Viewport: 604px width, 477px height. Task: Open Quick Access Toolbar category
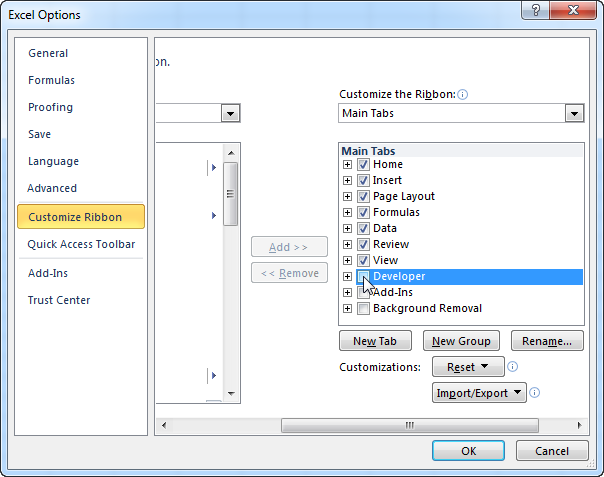tap(81, 244)
